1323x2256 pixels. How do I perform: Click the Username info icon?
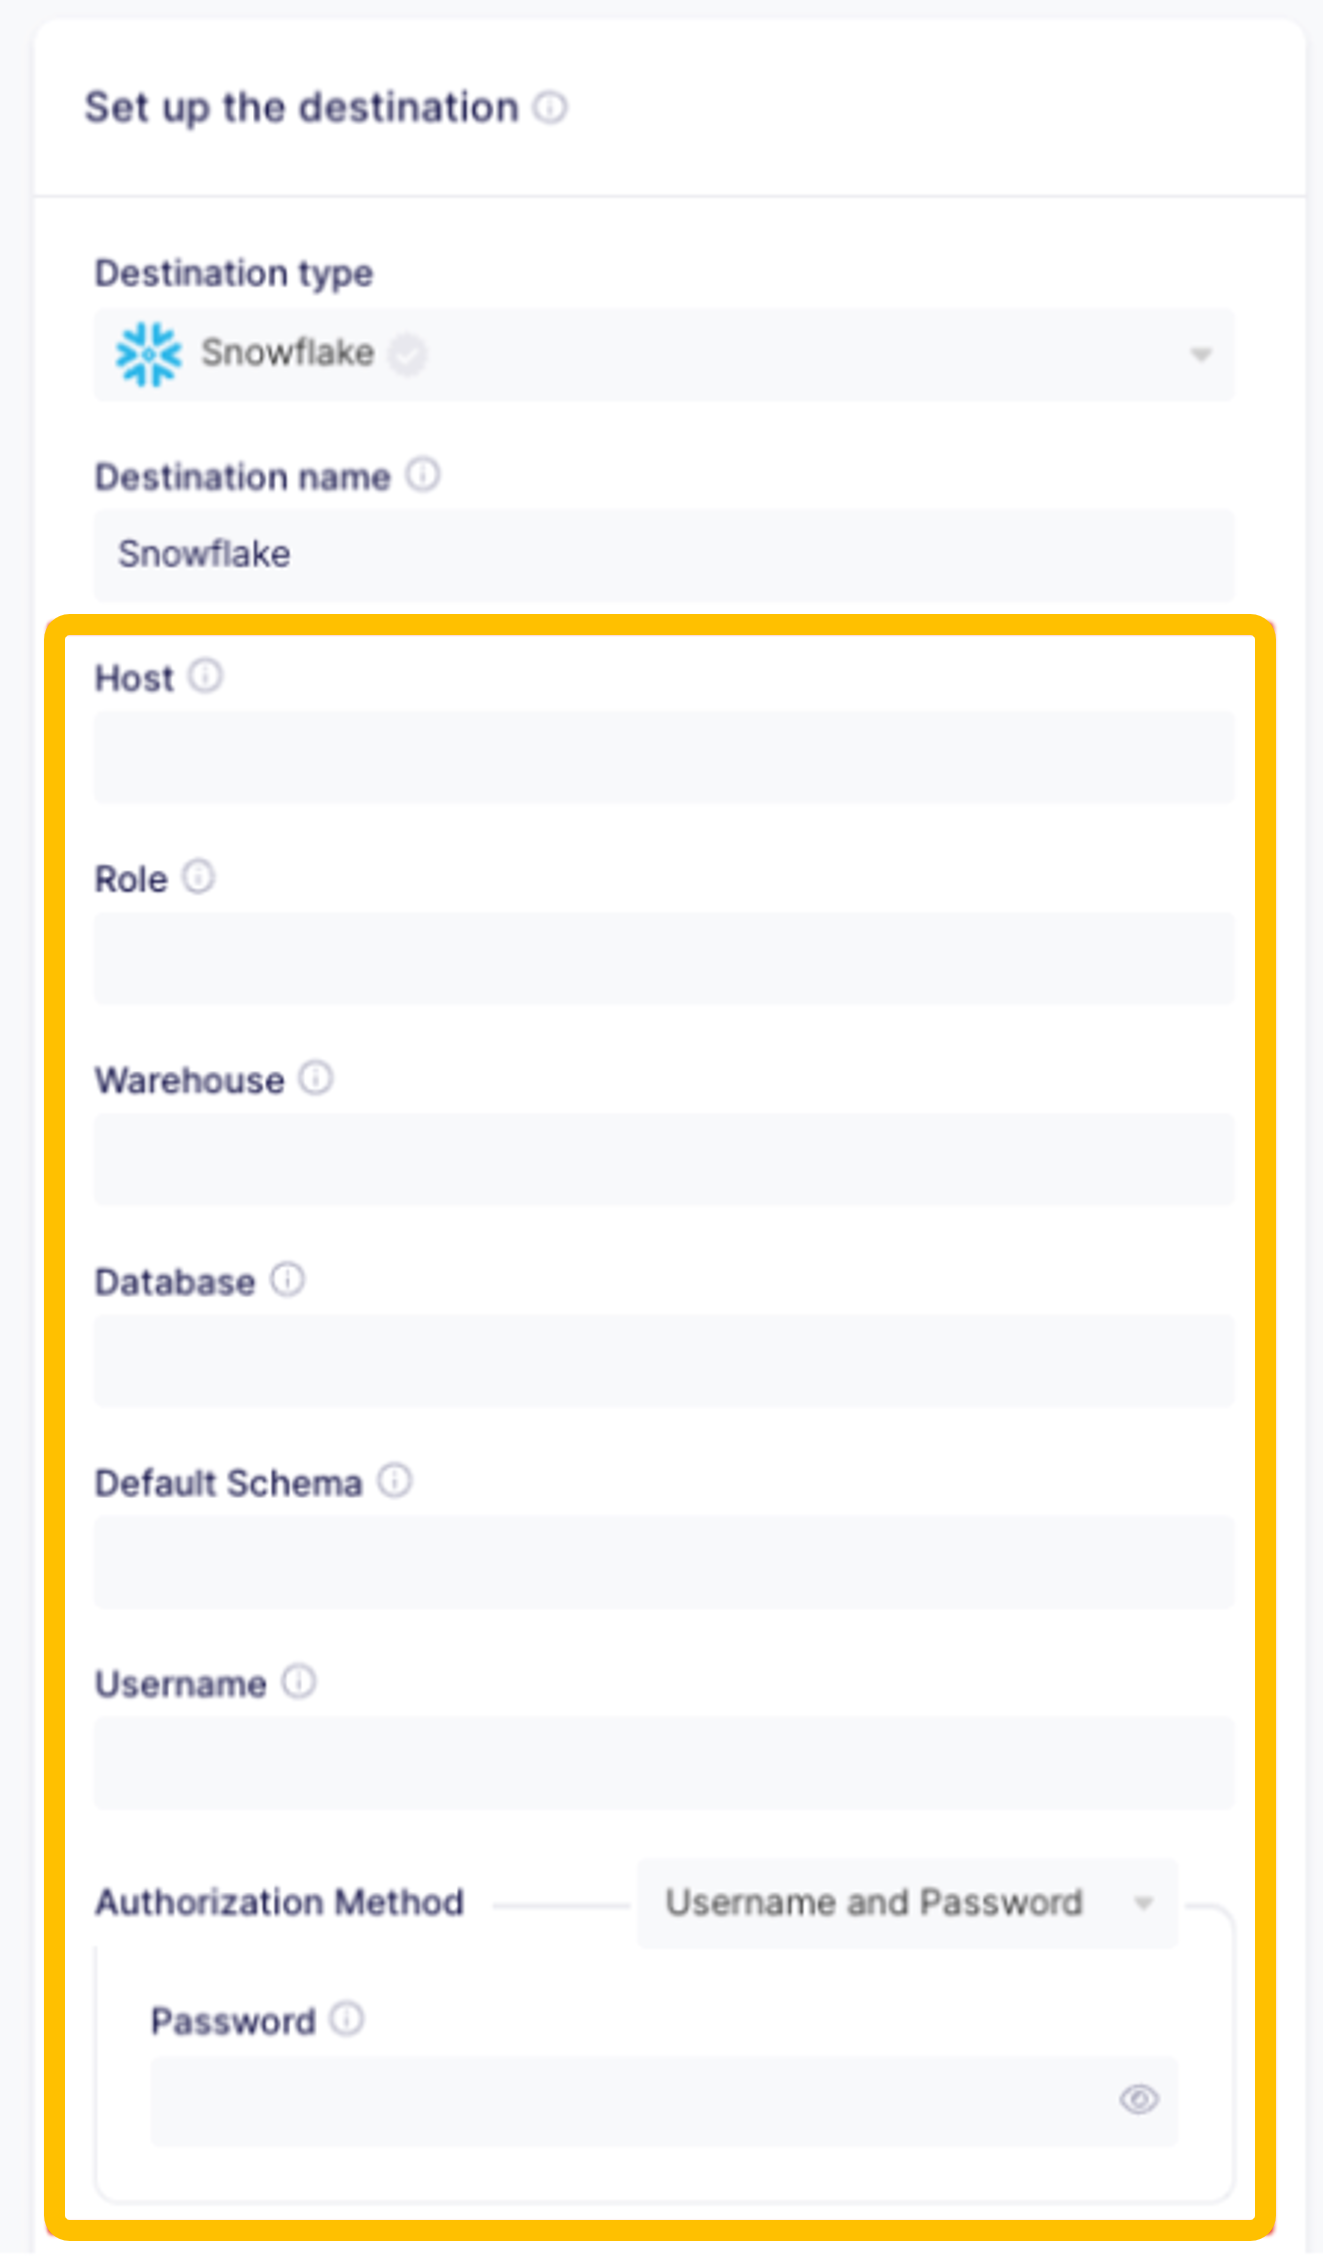click(x=298, y=1682)
